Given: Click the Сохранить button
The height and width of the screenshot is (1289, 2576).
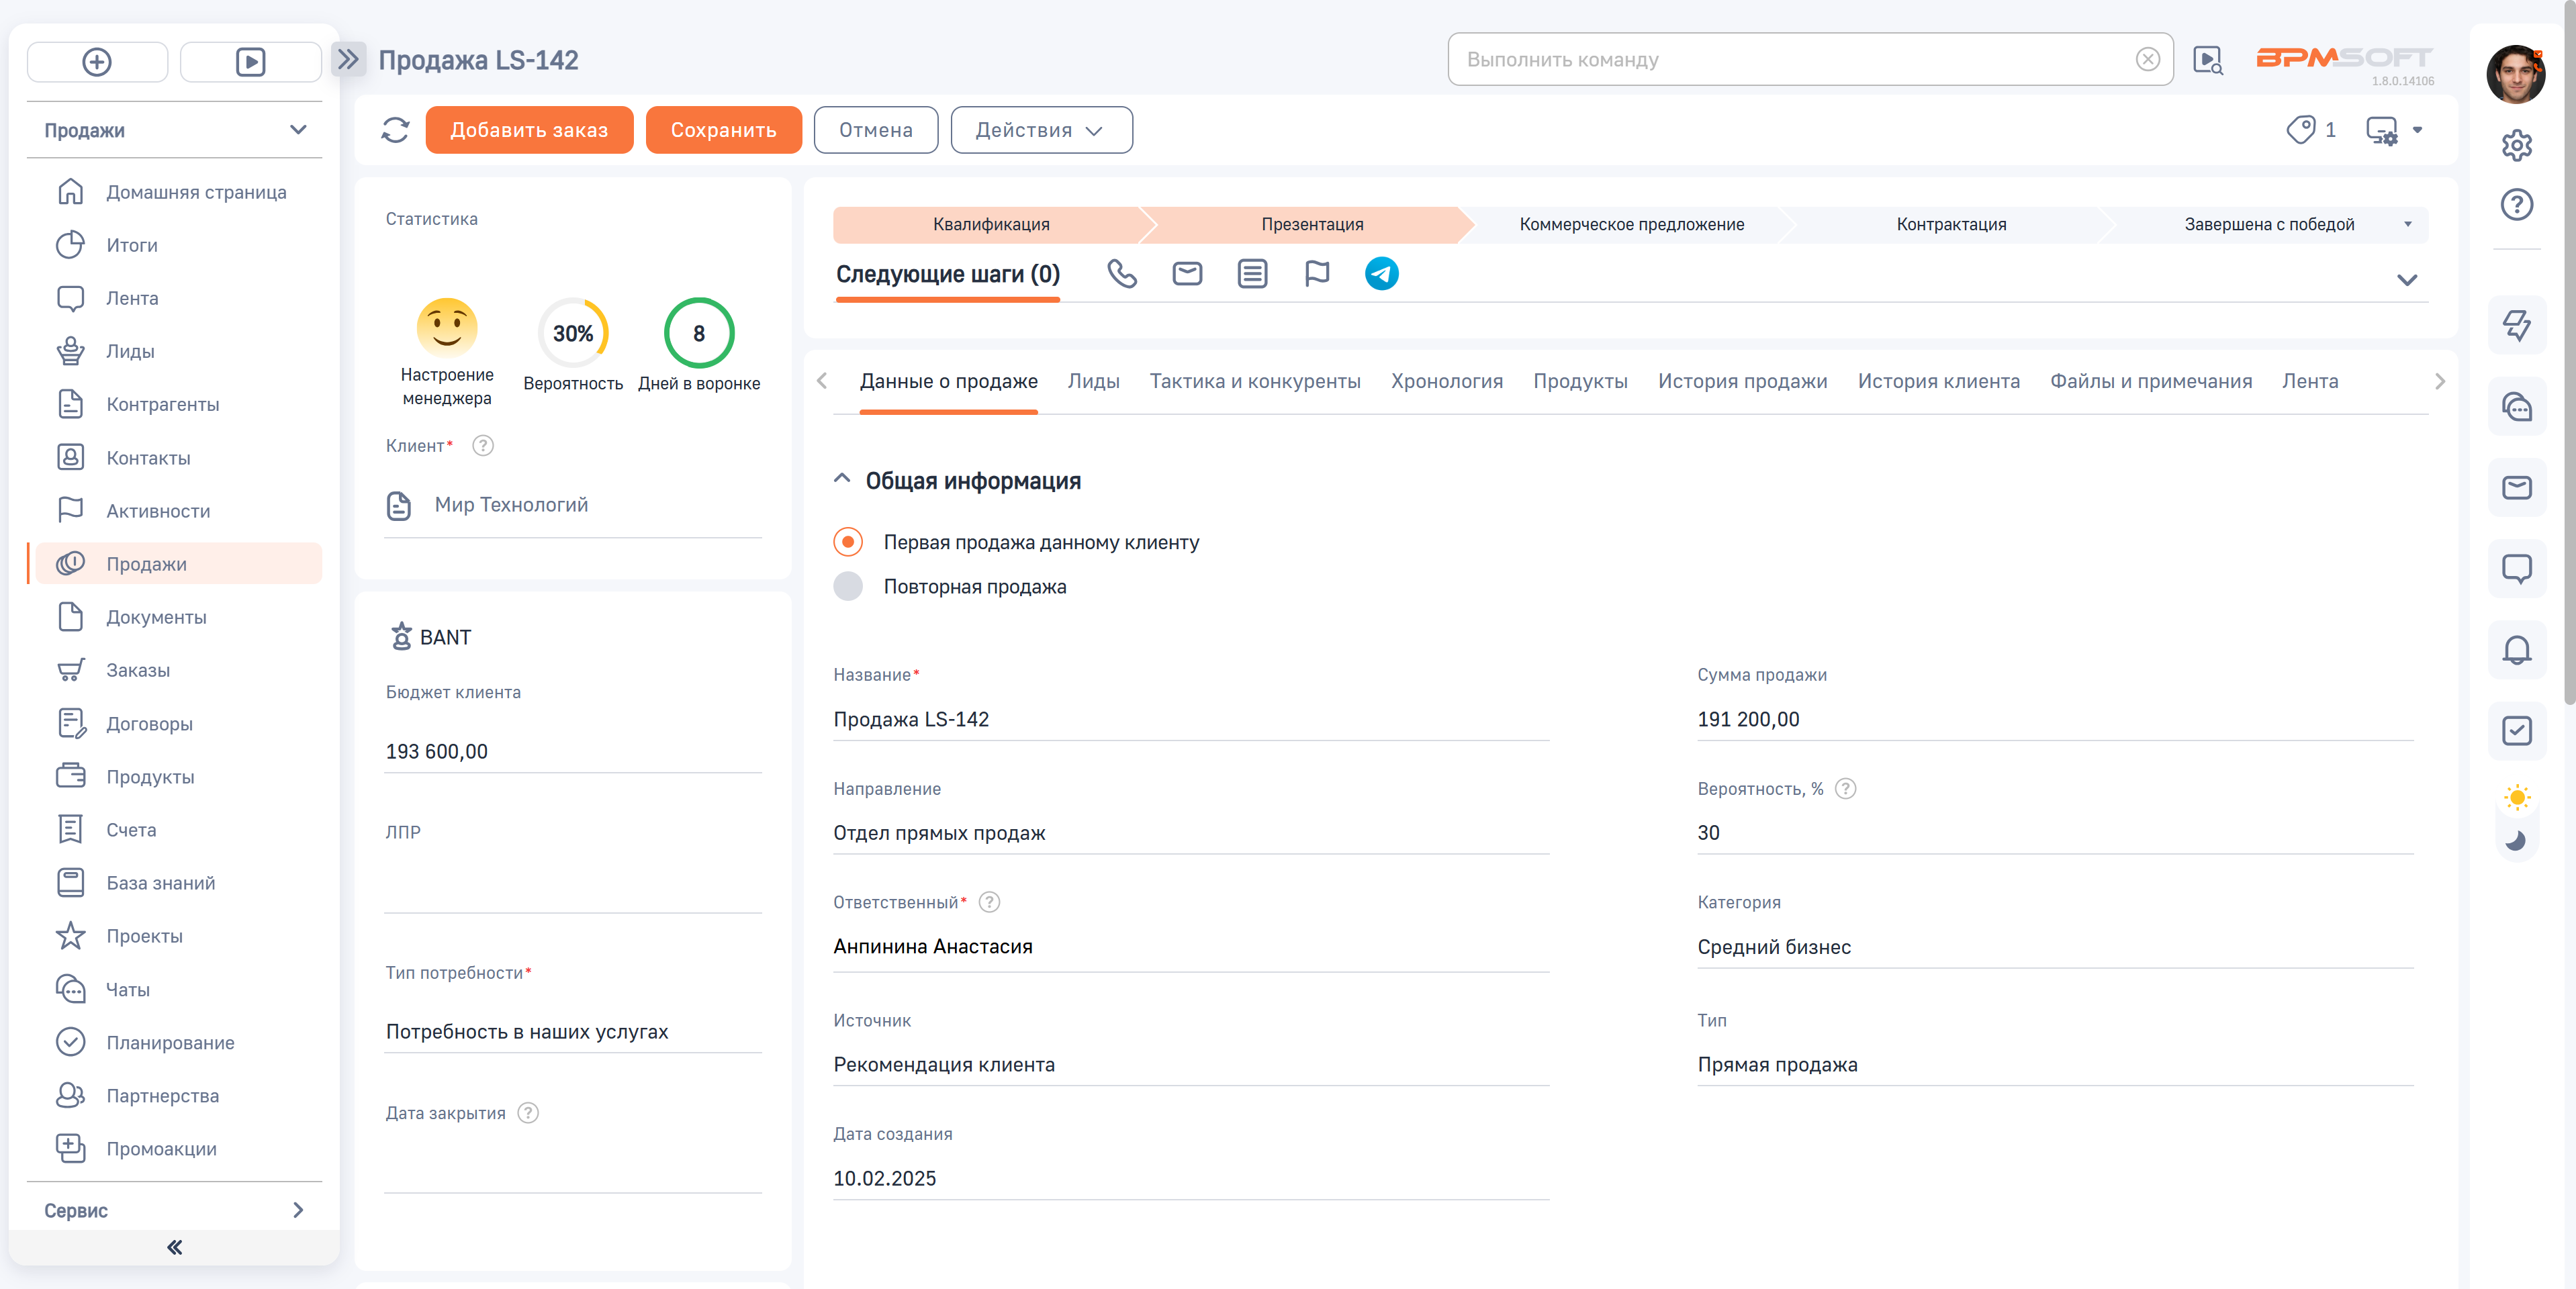Looking at the screenshot, I should 723,130.
